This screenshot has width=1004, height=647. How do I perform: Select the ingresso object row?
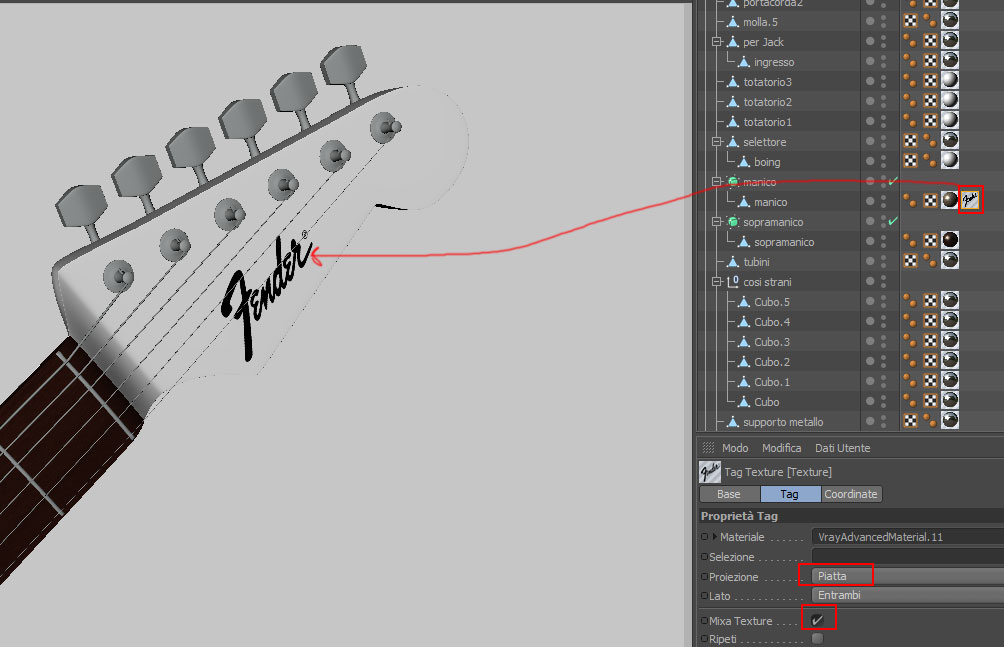click(x=774, y=62)
